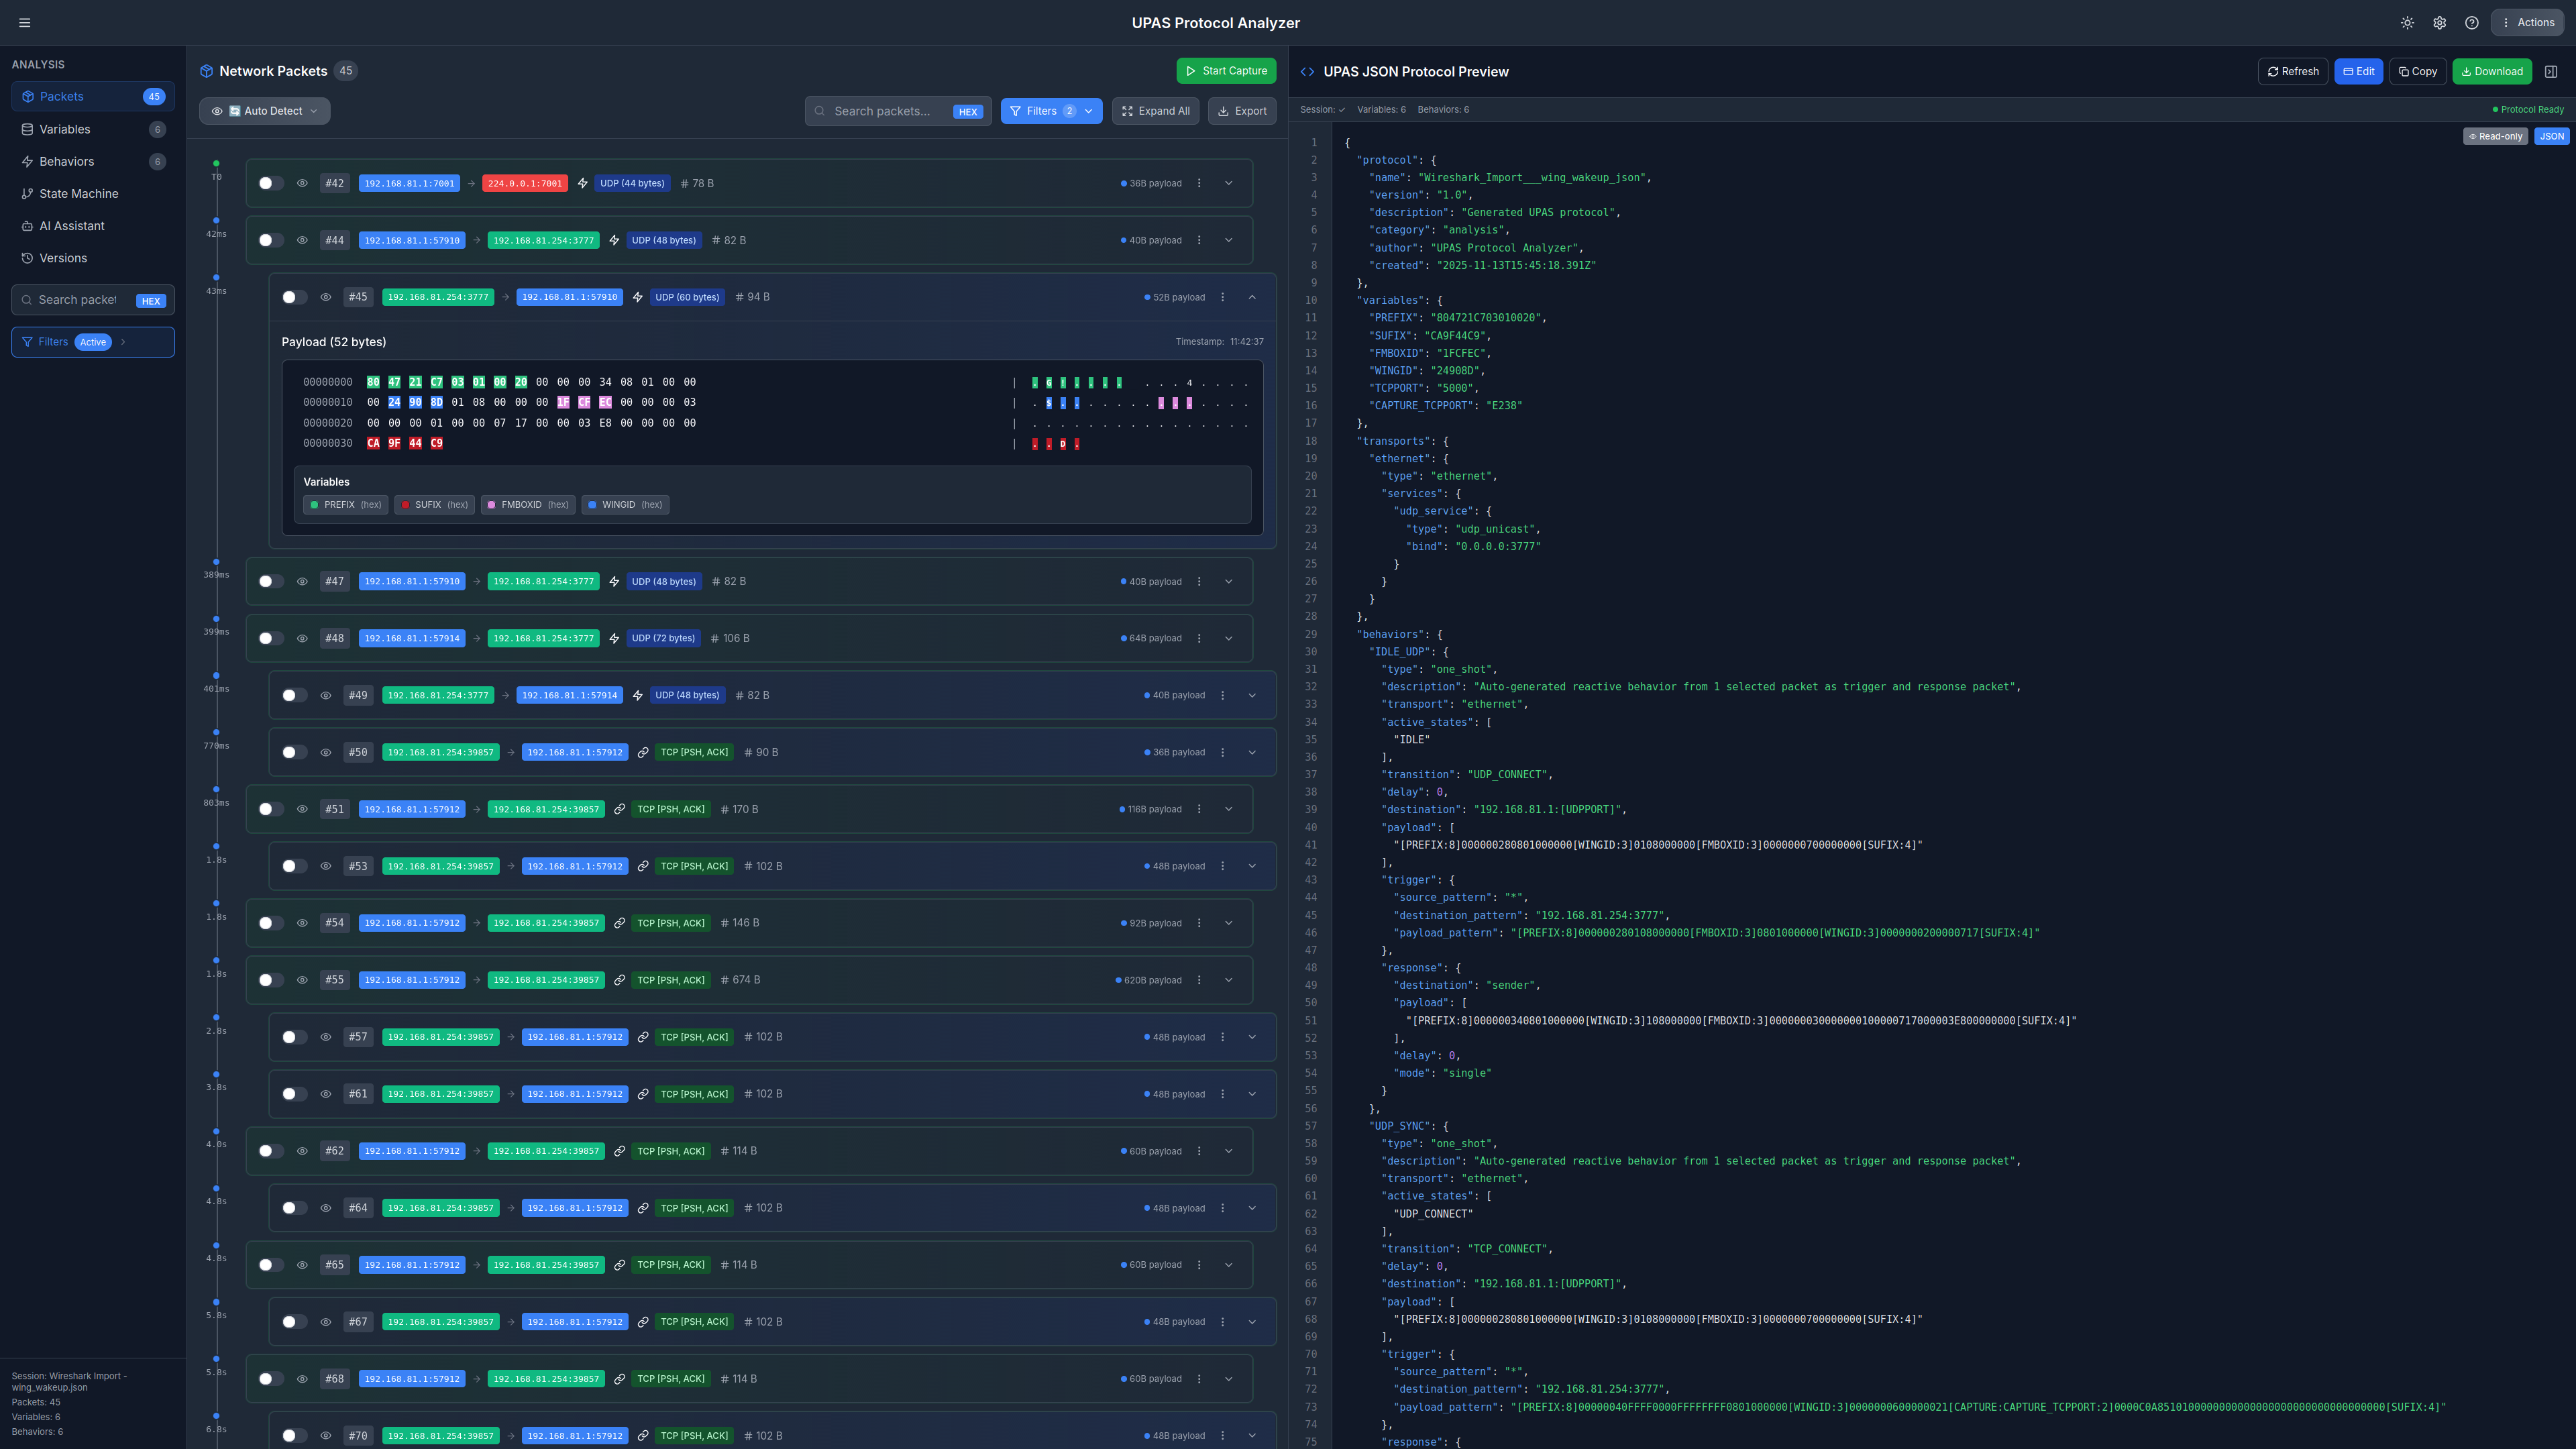Go to AI Assistant in sidebar

point(71,226)
